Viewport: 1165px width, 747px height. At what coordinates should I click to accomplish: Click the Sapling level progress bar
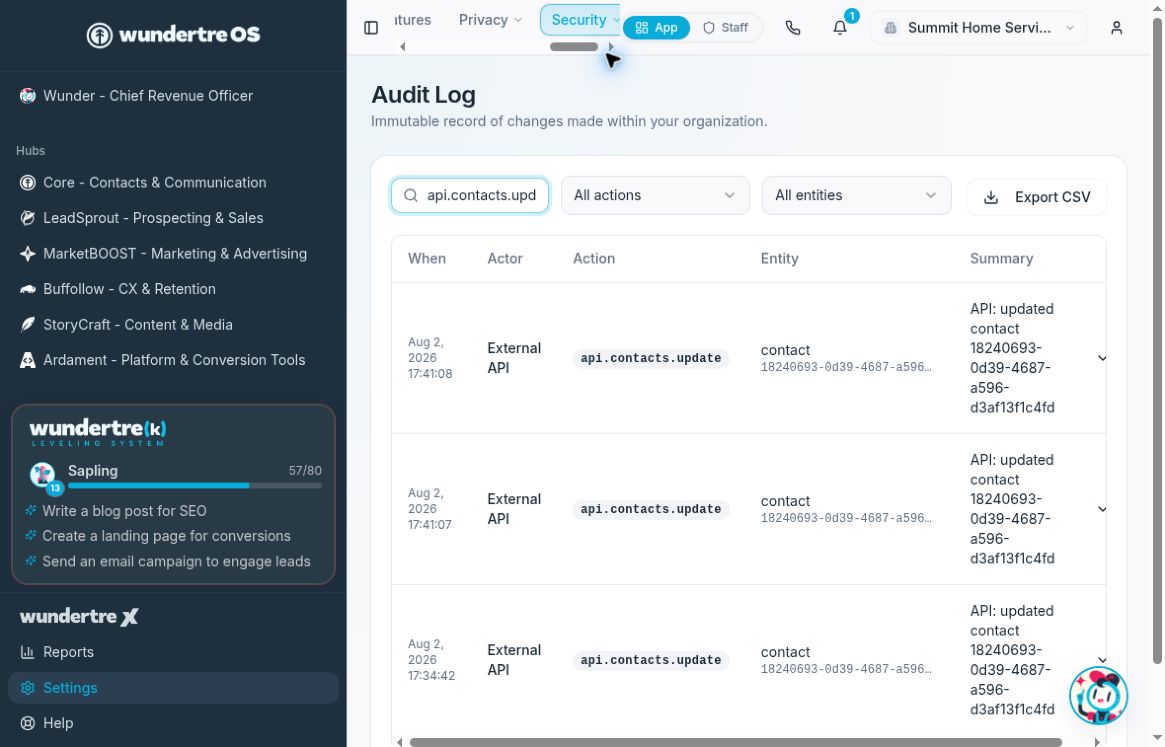tap(195, 485)
